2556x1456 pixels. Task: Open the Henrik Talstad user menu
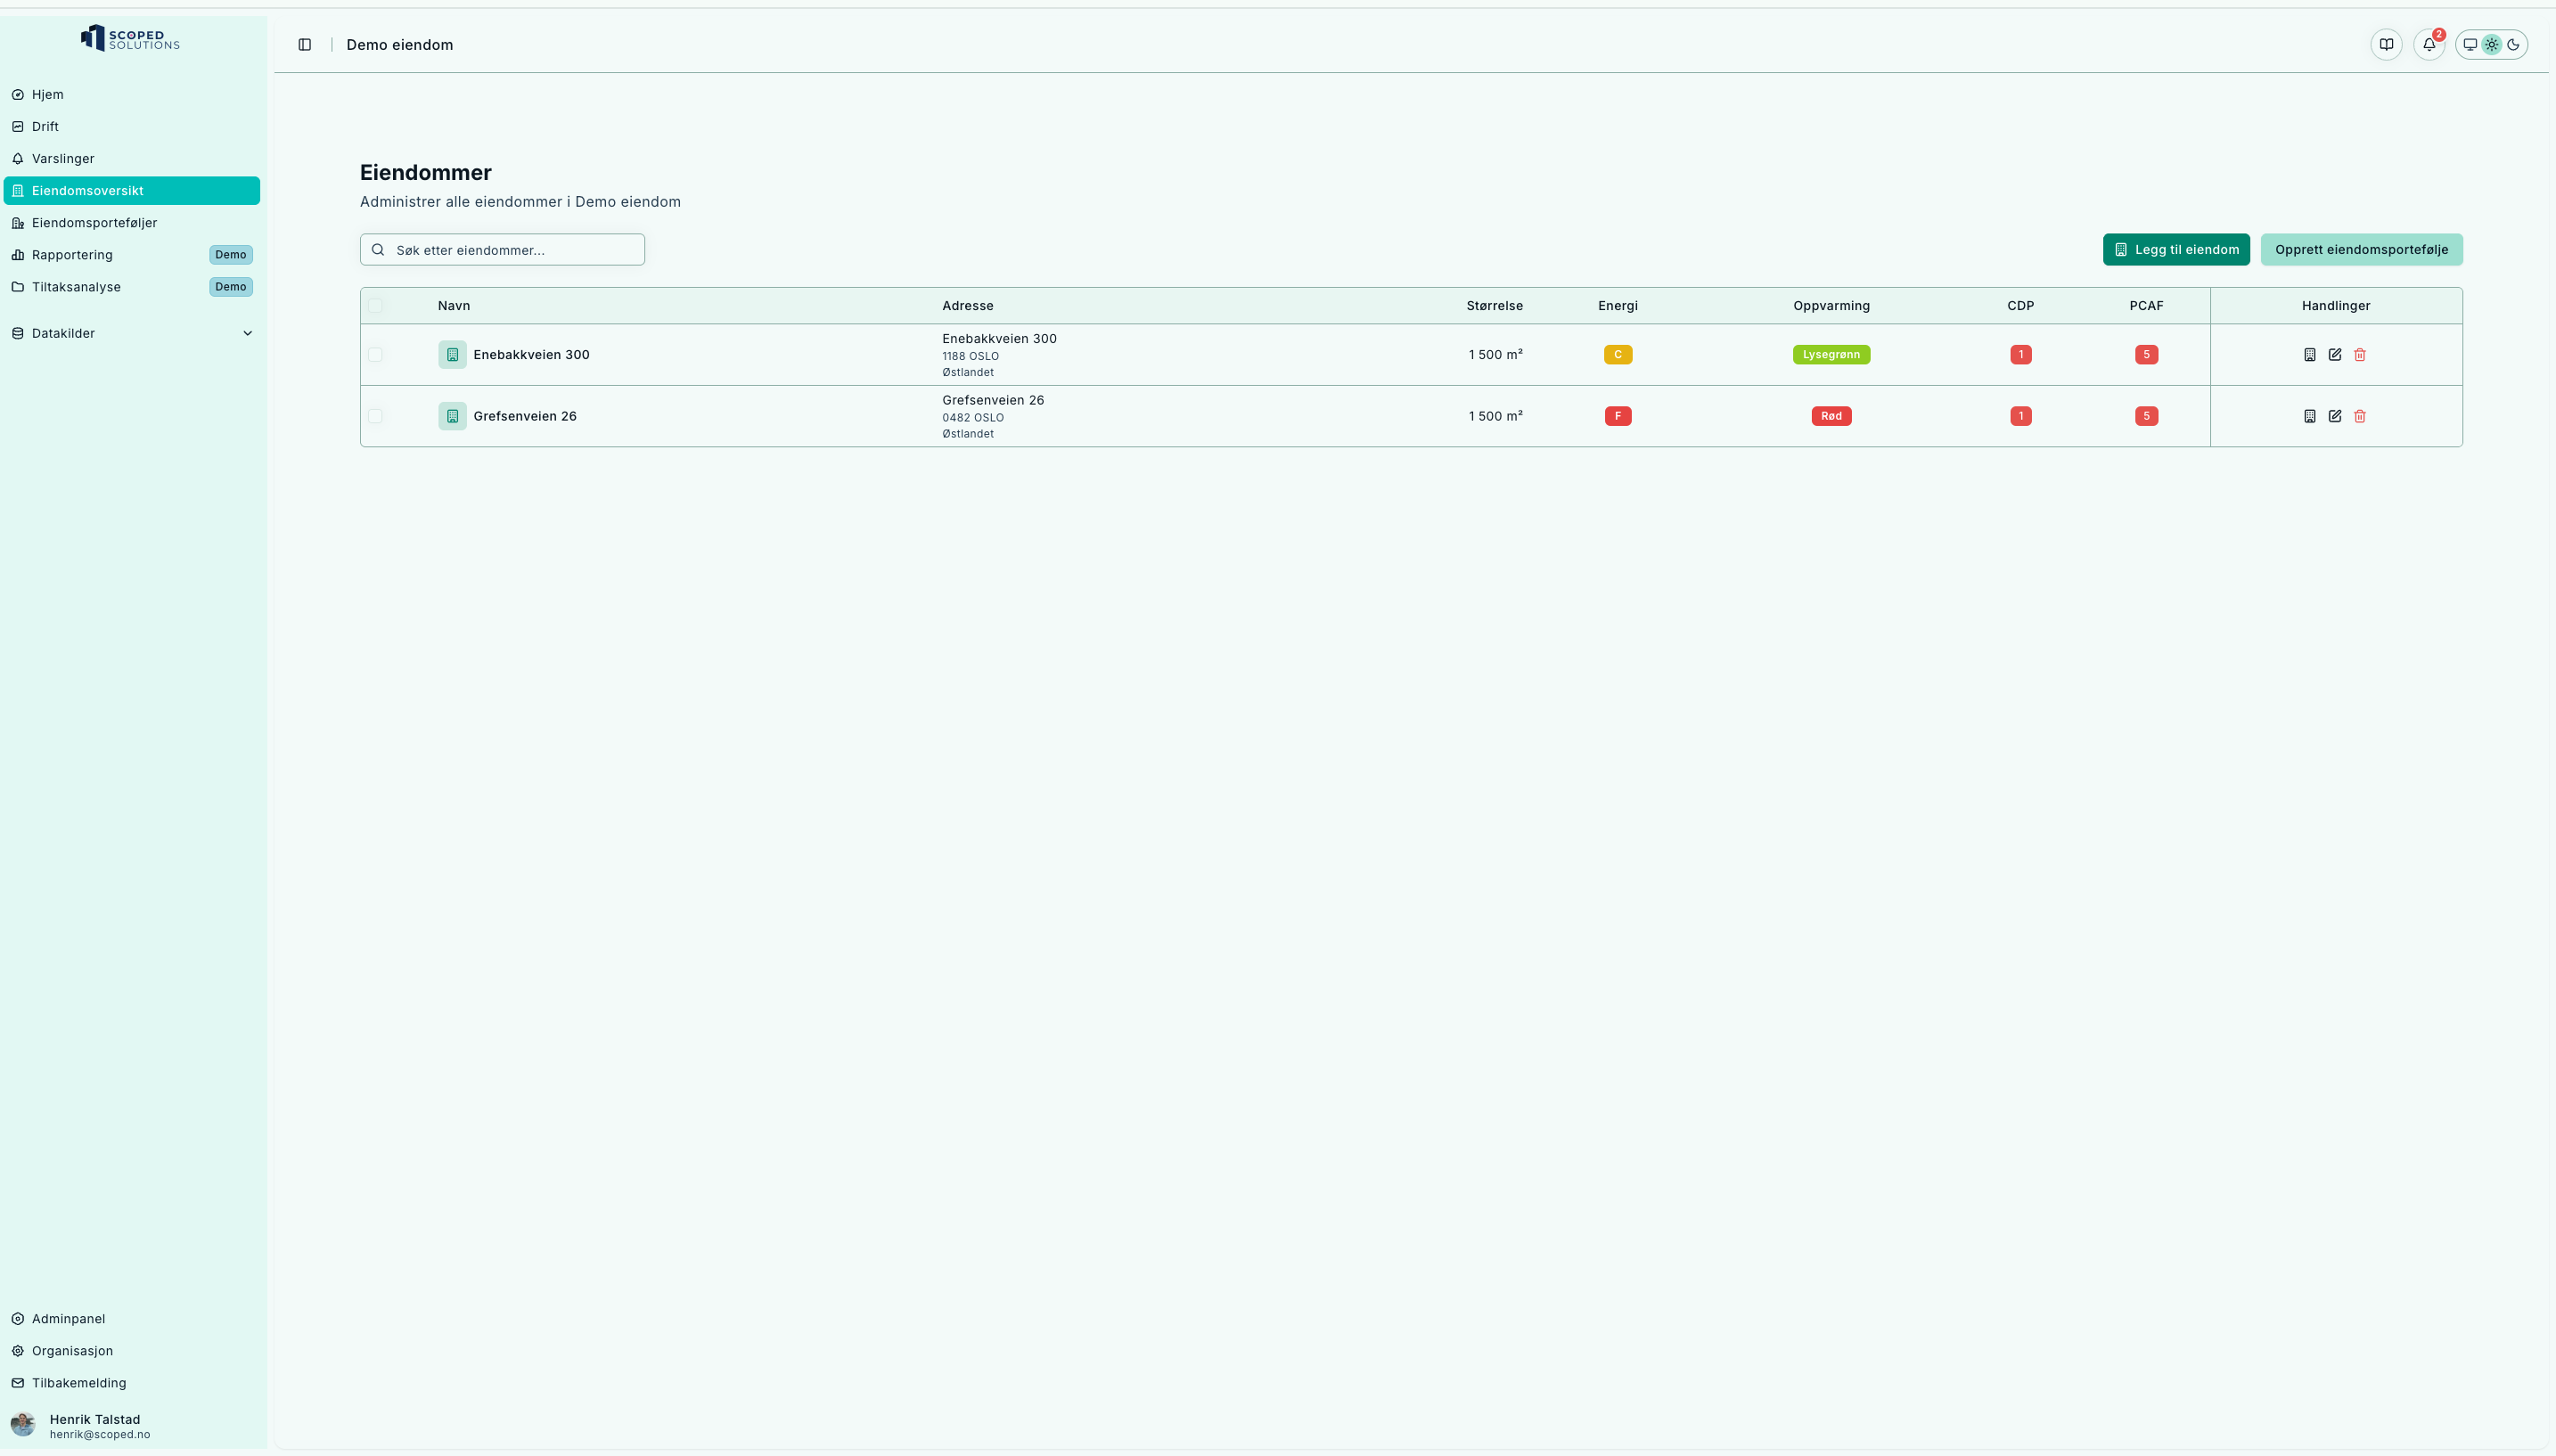[95, 1425]
